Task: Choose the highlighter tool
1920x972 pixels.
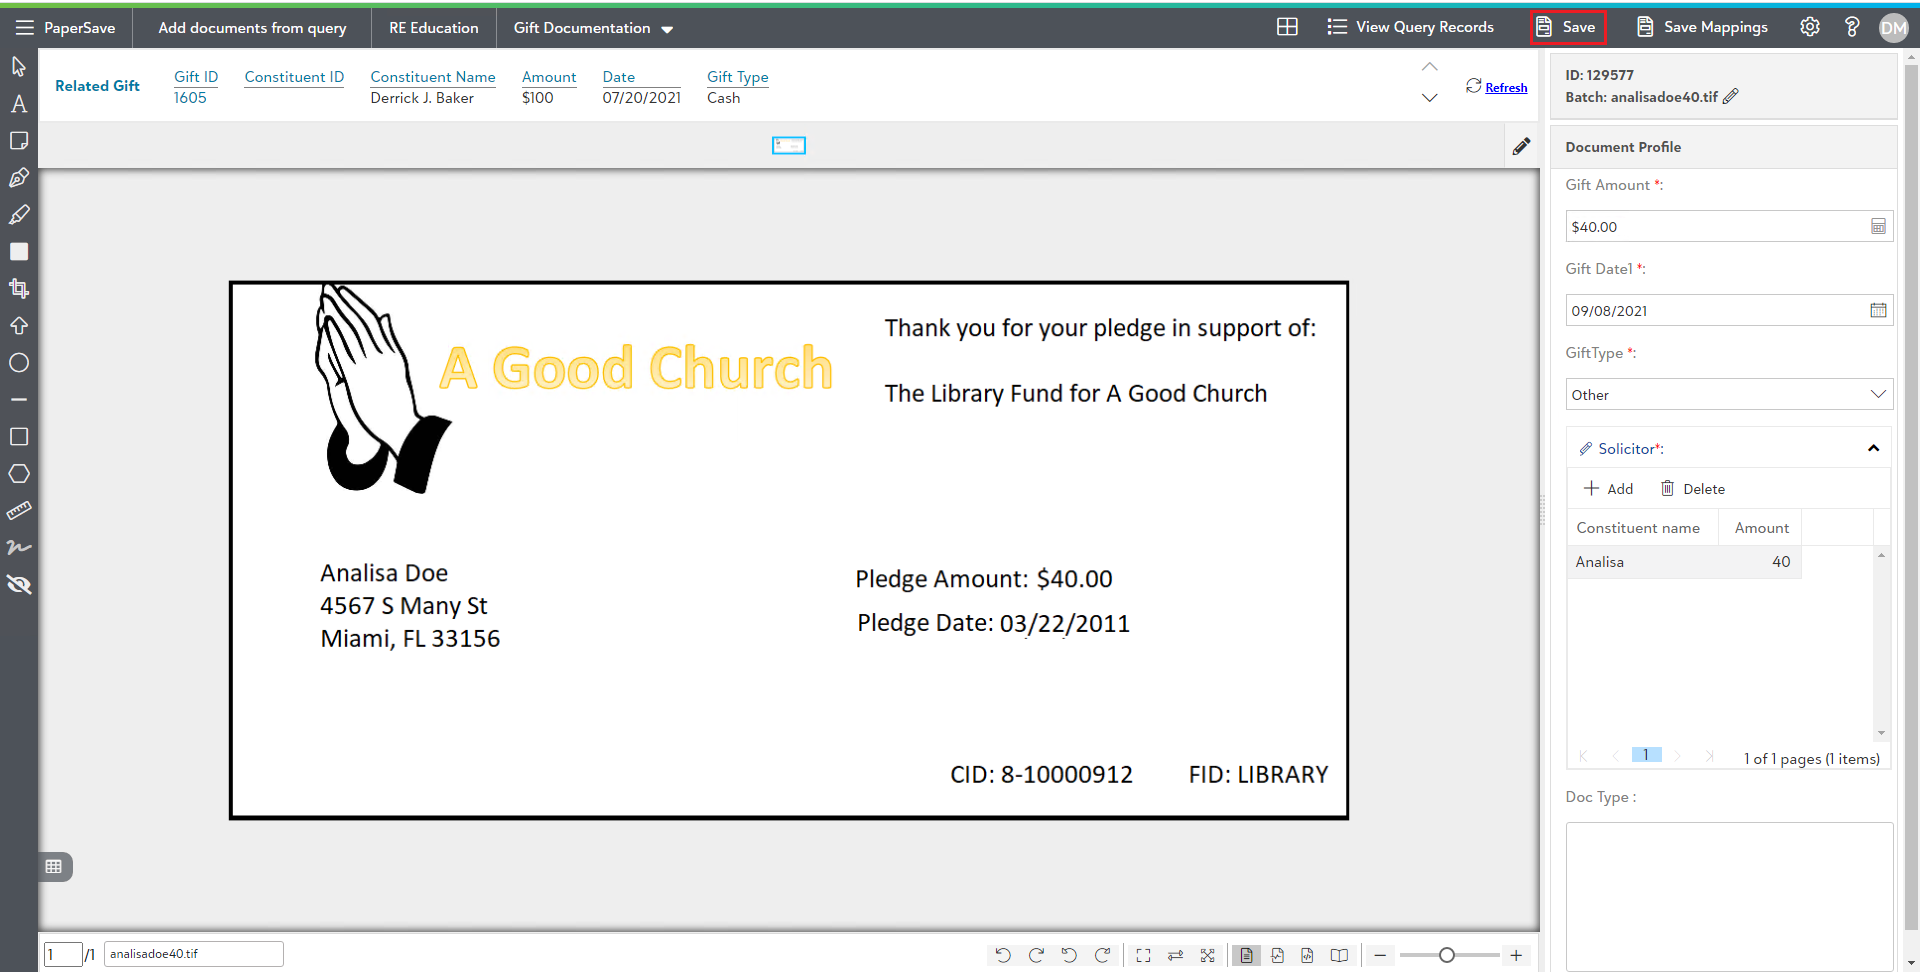Action: click(x=18, y=215)
